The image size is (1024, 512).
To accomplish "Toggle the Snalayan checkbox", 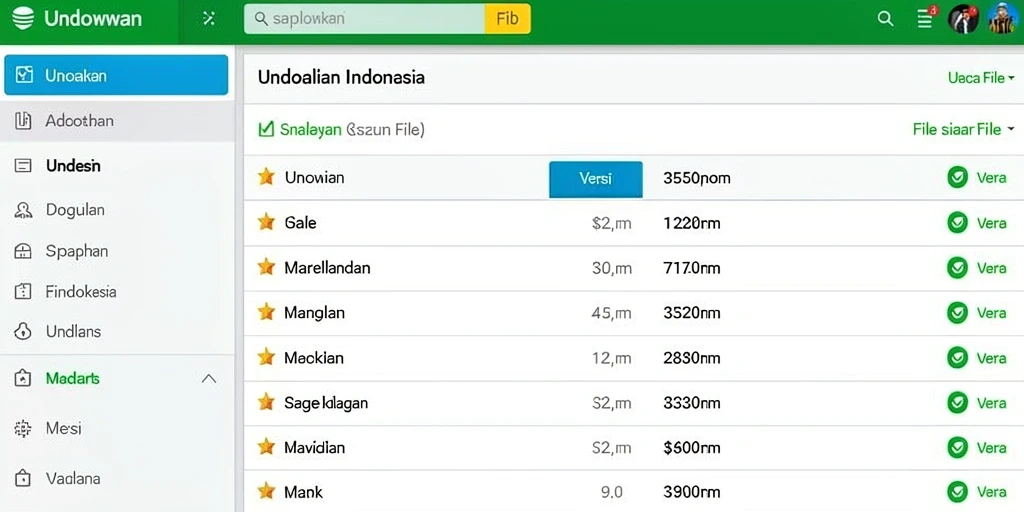I will 266,129.
